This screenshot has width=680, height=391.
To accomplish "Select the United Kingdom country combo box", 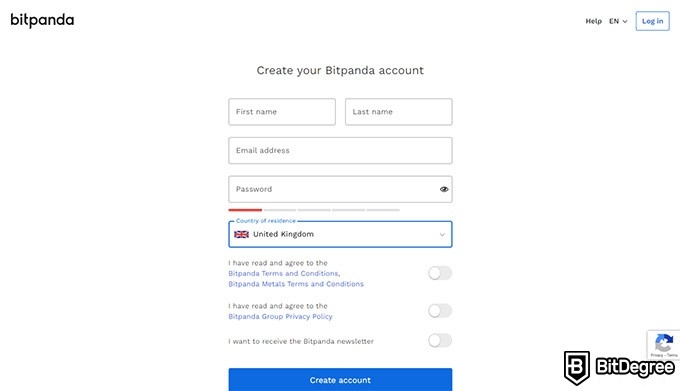I will coord(340,234).
